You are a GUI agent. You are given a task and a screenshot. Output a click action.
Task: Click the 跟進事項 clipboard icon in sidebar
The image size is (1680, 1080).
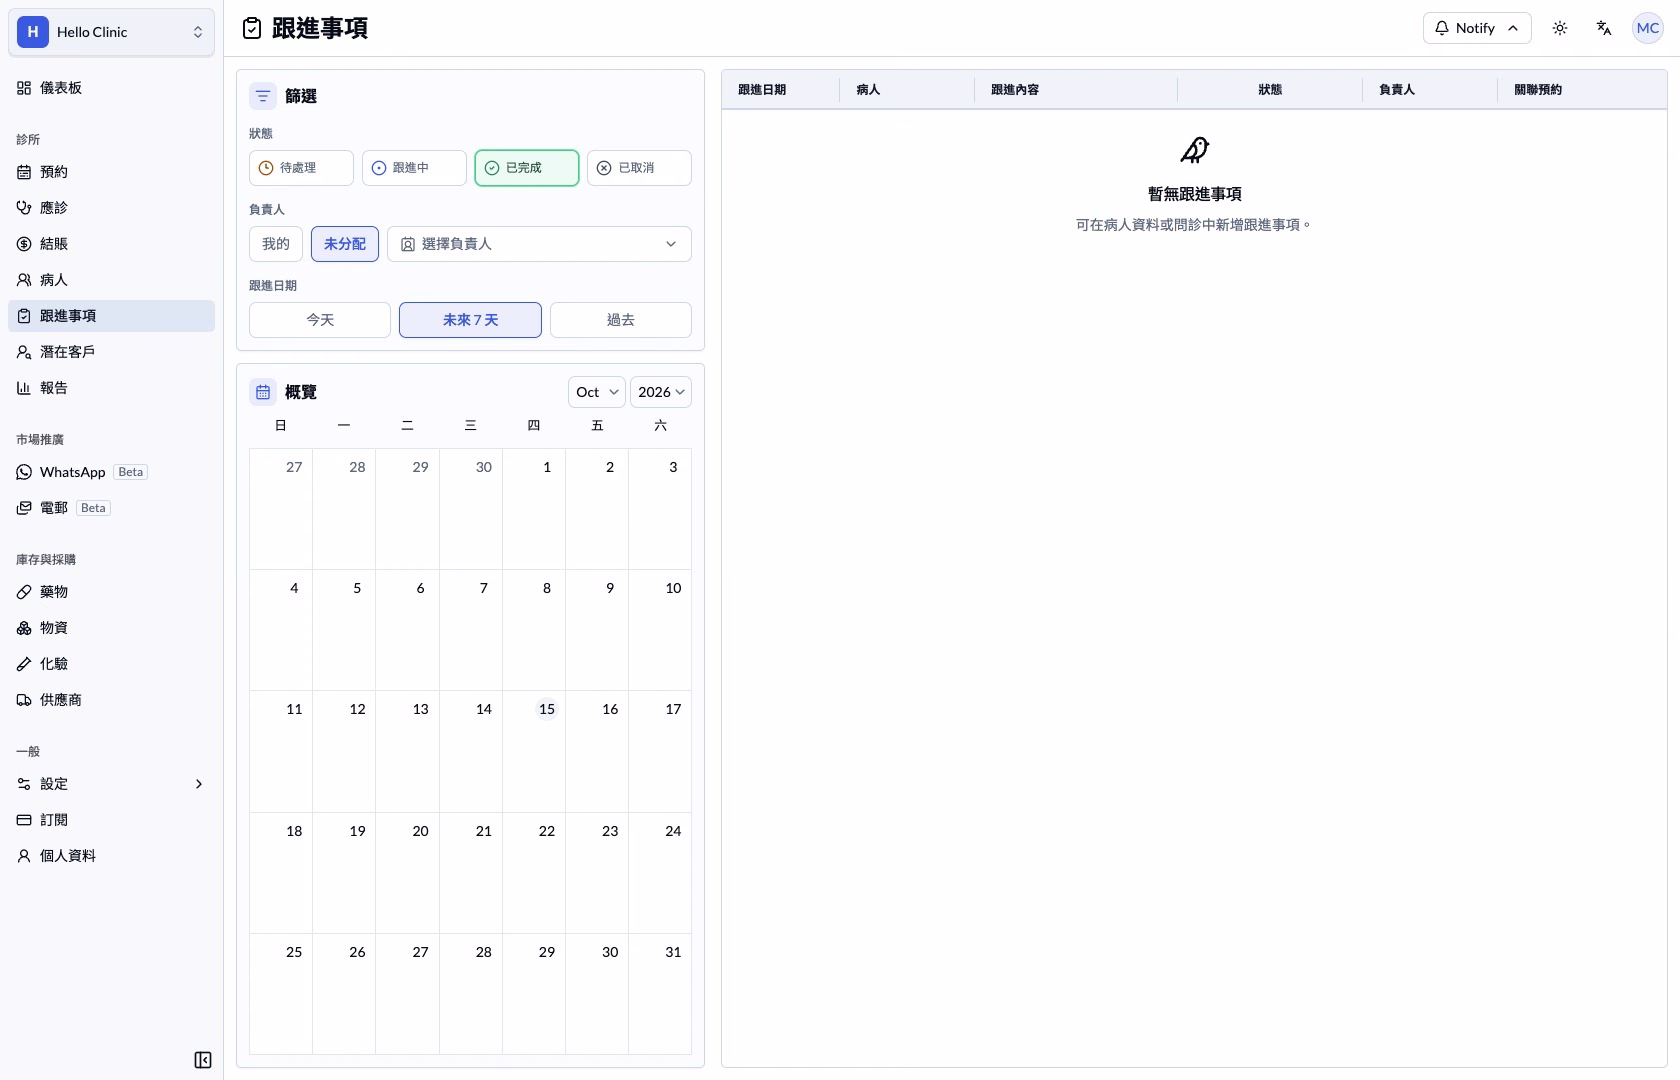coord(24,316)
